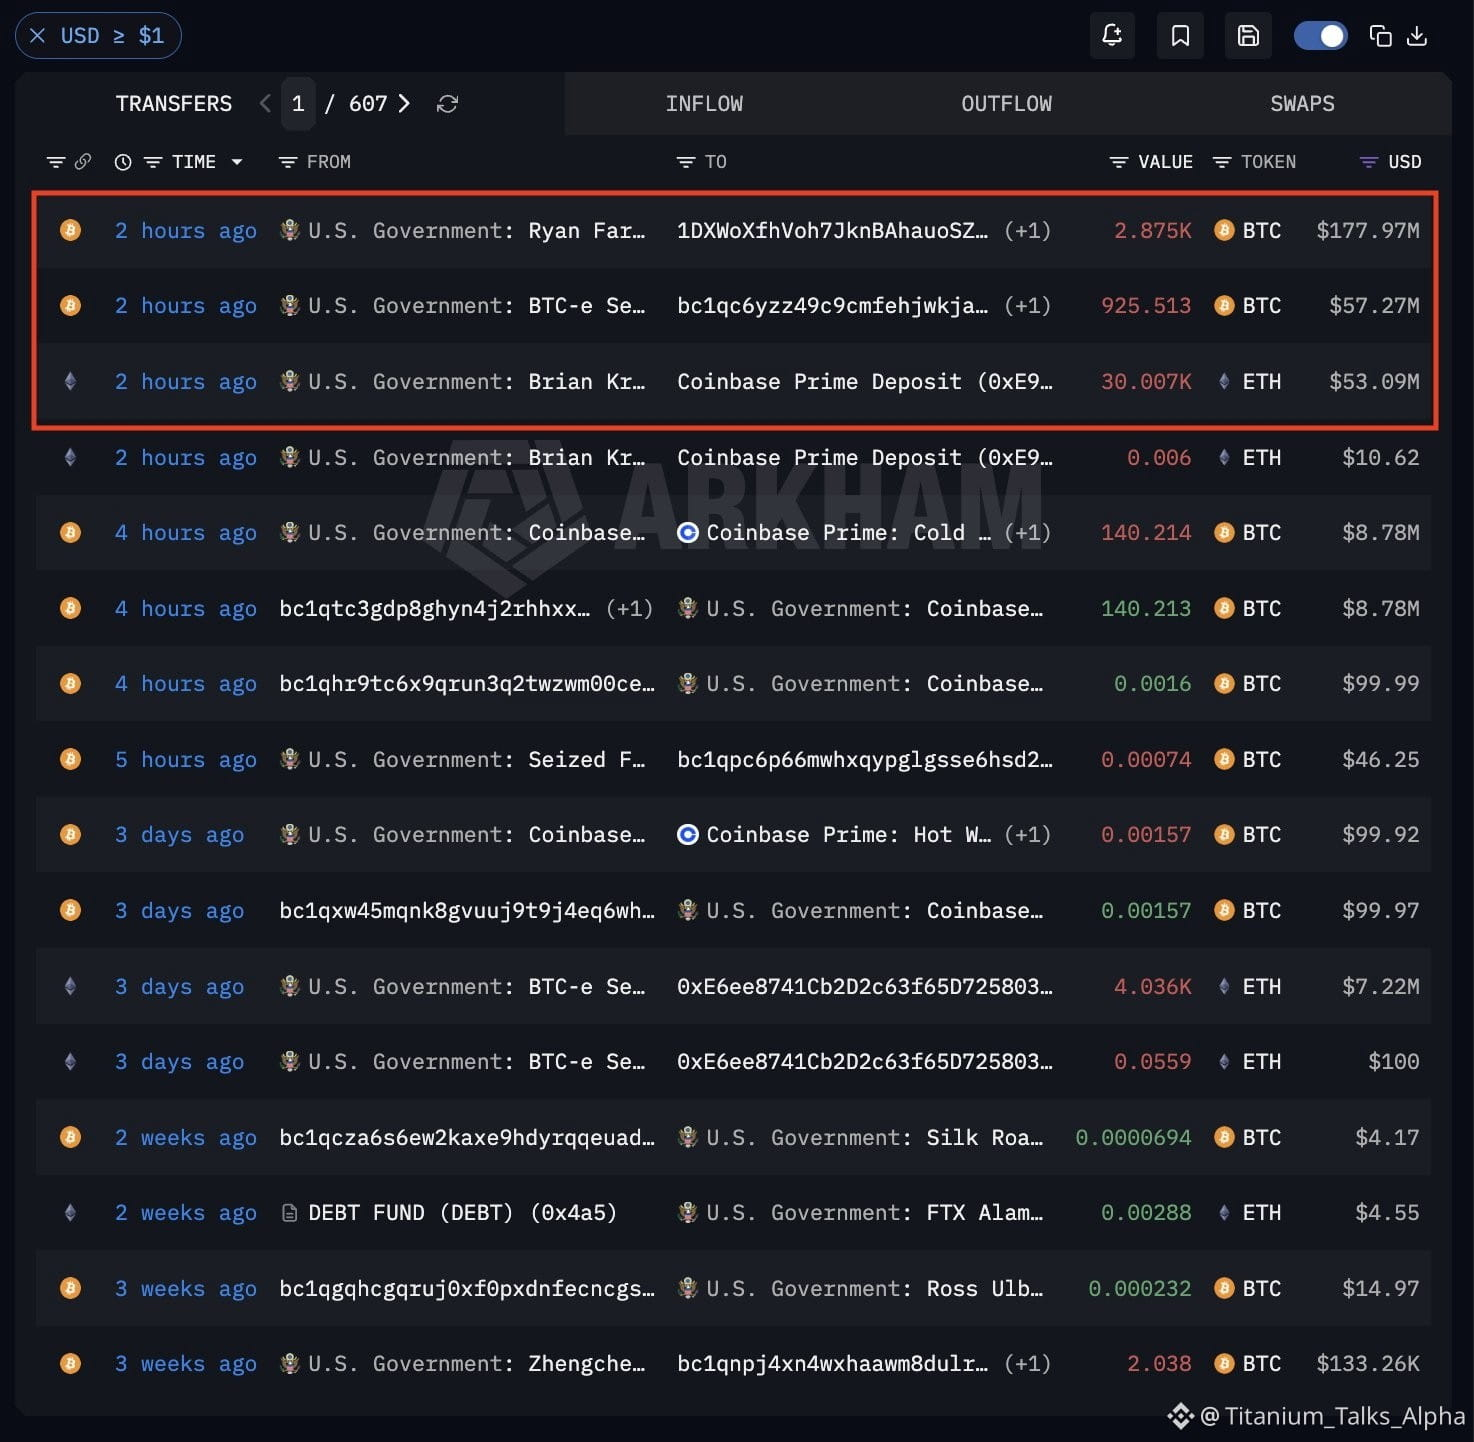
Task: Open Coinbase Prime: Hot W... recipient
Action: tap(835, 834)
